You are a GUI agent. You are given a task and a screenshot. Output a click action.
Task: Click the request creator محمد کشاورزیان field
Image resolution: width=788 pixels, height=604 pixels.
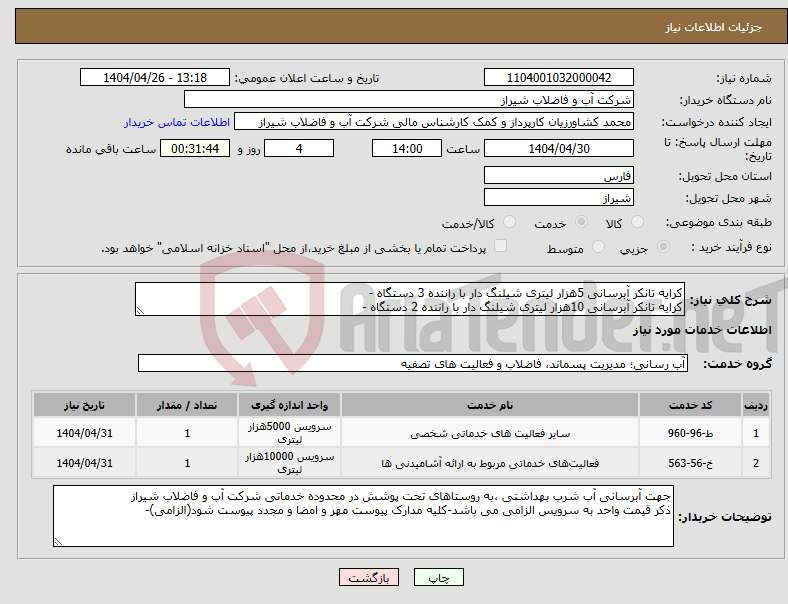coord(434,122)
